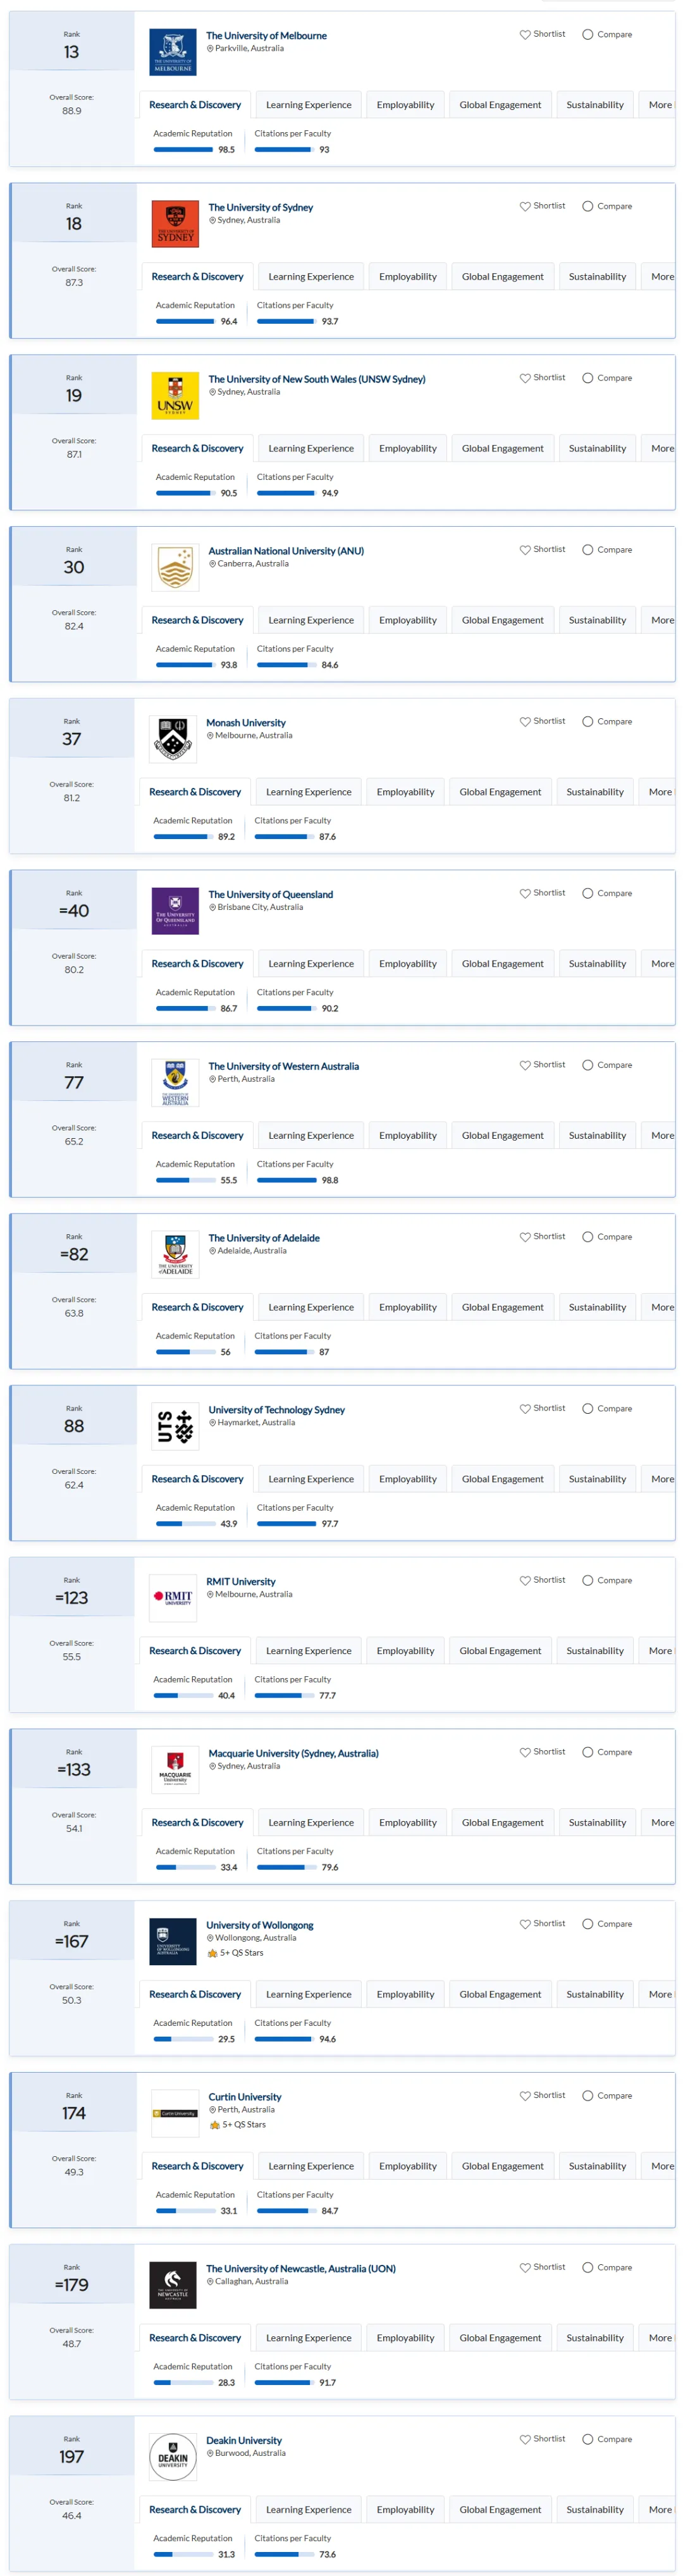Open The University of Newcastle, Australia link

click(x=301, y=2269)
